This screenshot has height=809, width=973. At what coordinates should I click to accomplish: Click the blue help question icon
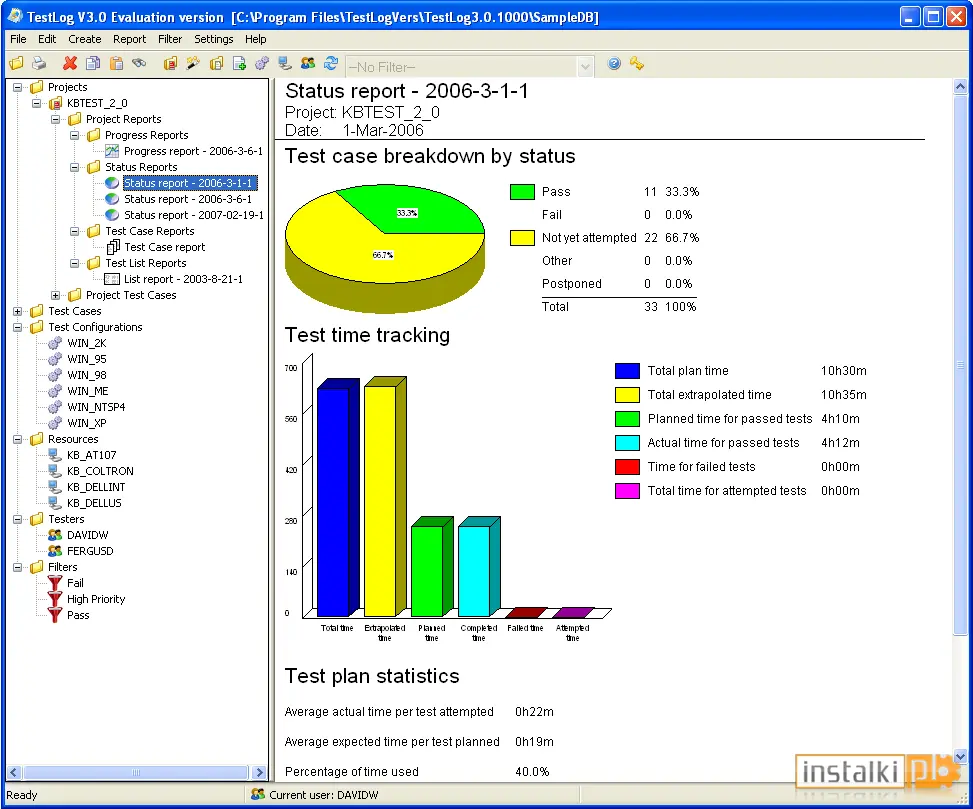tap(614, 63)
